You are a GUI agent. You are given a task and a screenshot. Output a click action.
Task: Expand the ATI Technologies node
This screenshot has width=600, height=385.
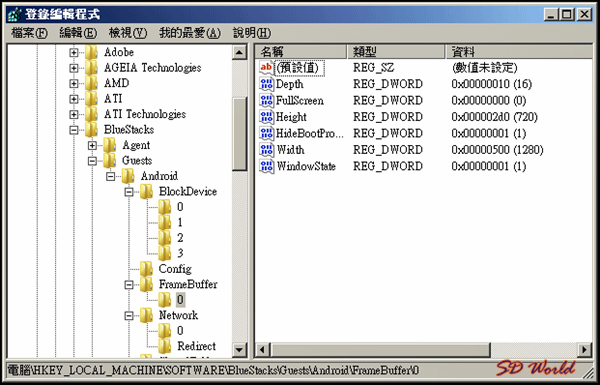pos(74,114)
